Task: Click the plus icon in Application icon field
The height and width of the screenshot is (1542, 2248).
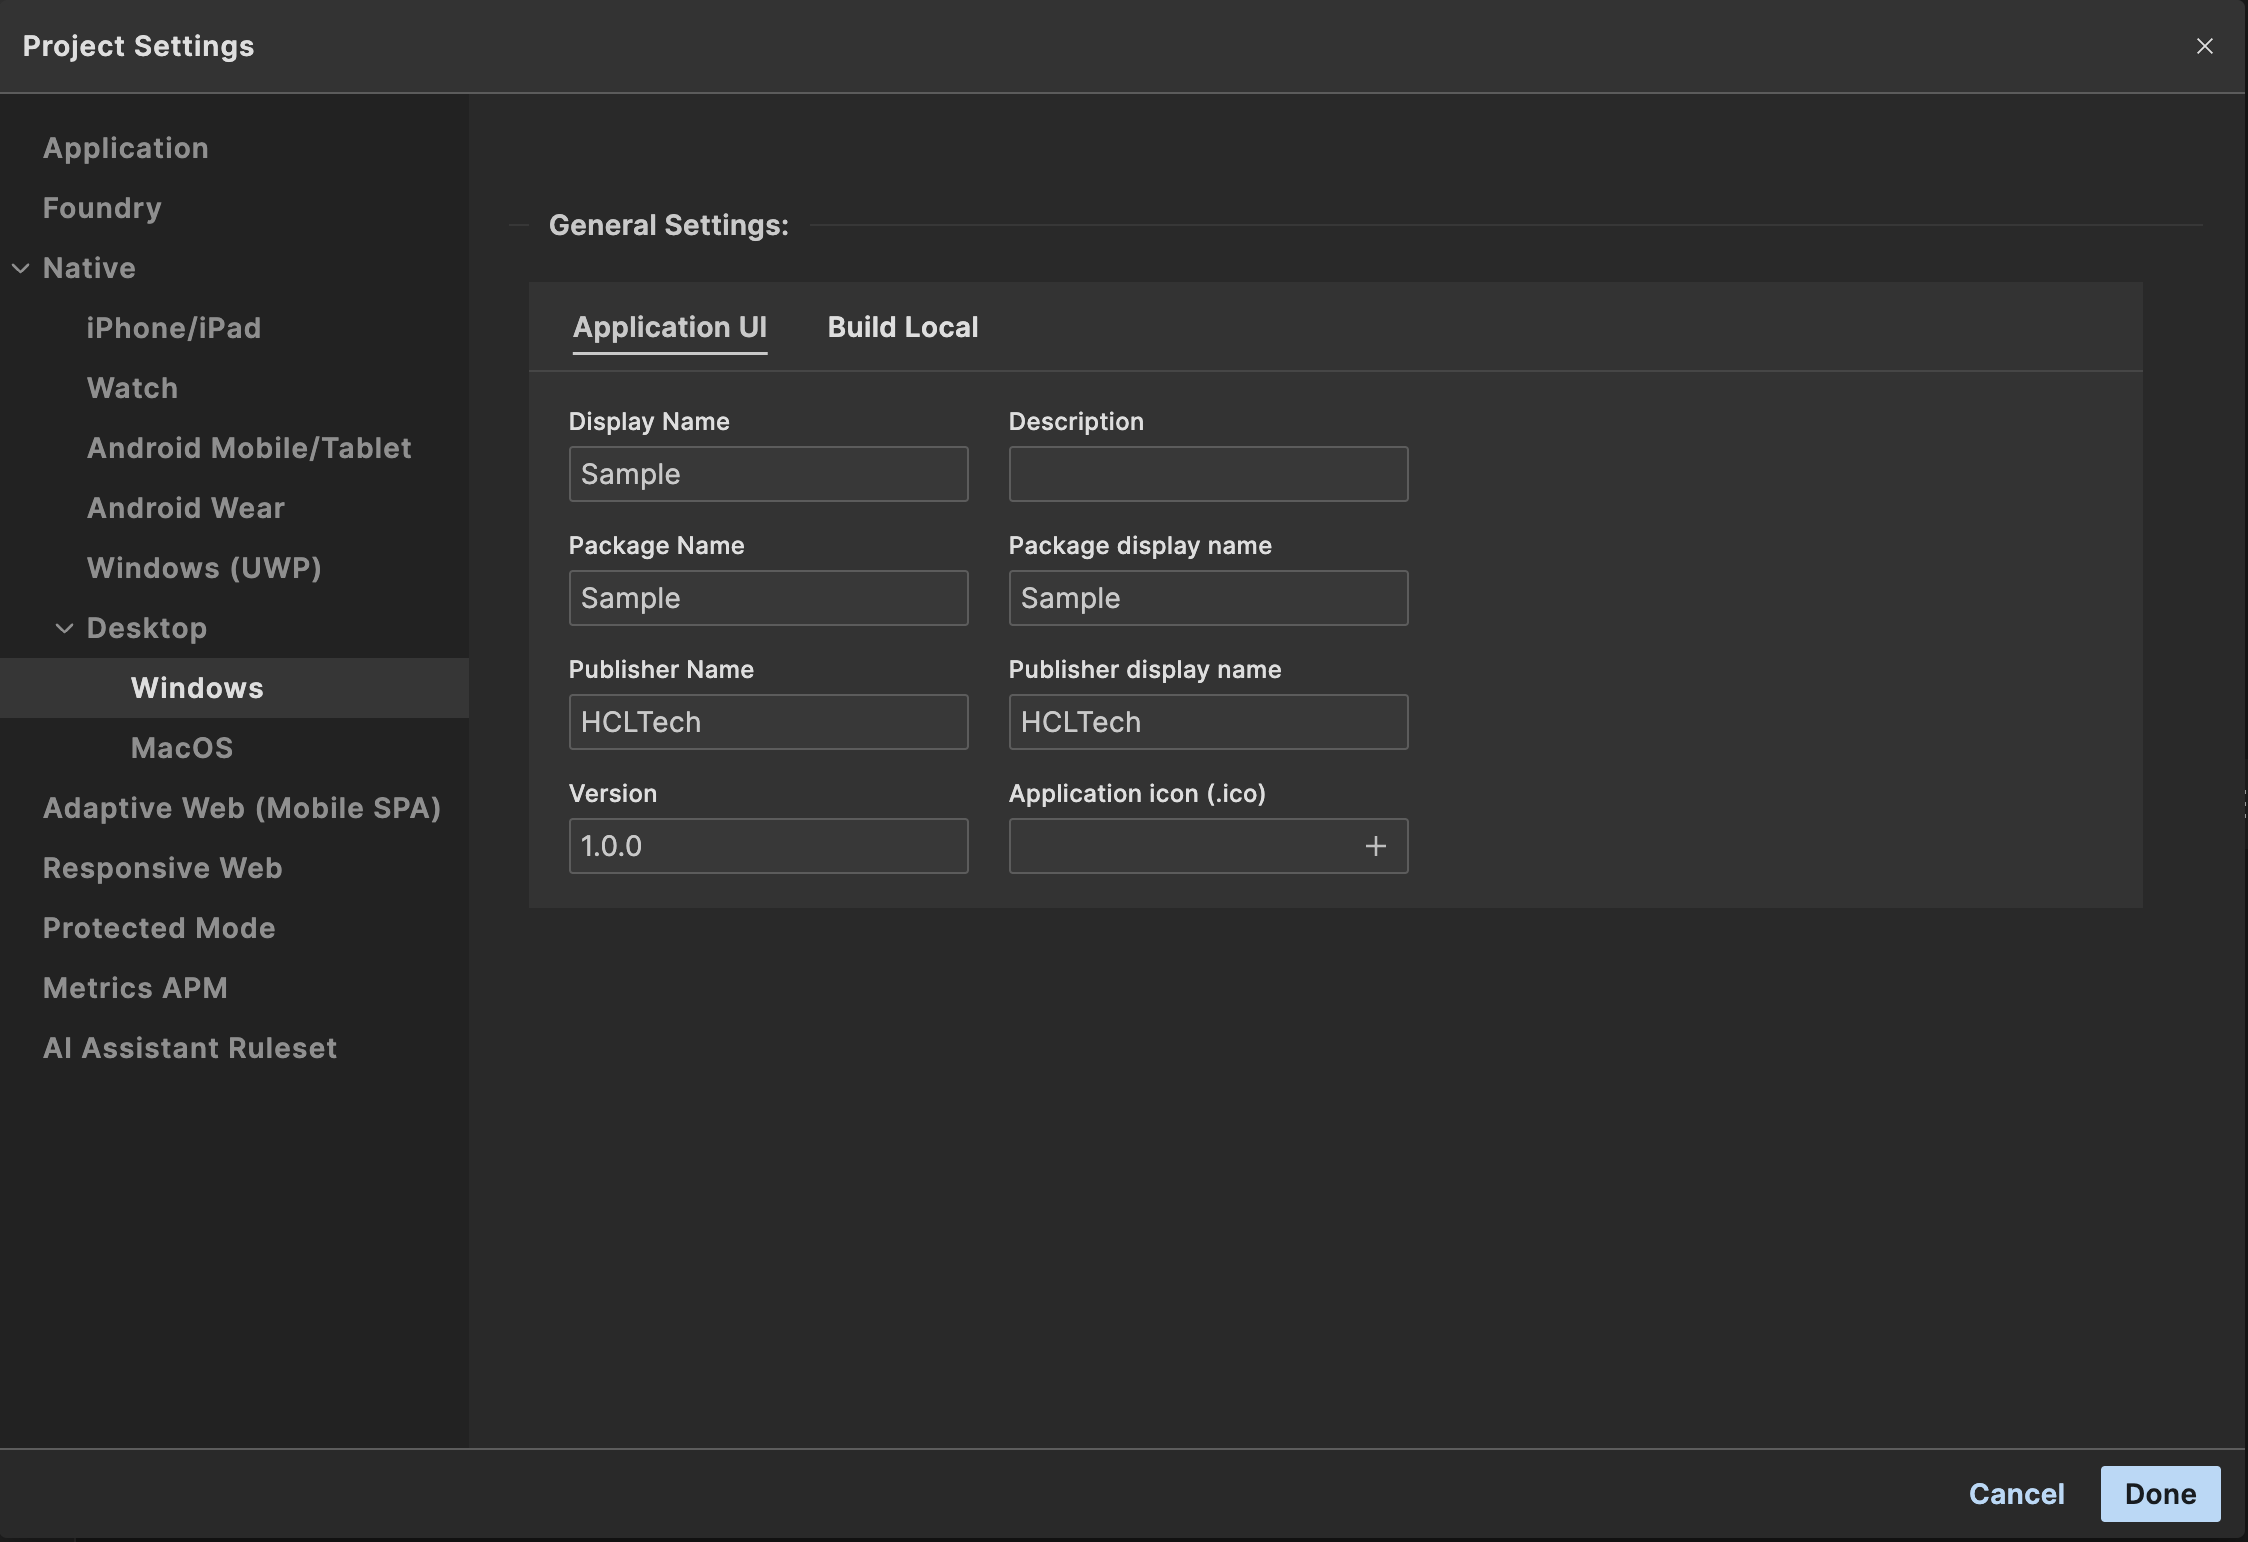Action: coord(1375,846)
